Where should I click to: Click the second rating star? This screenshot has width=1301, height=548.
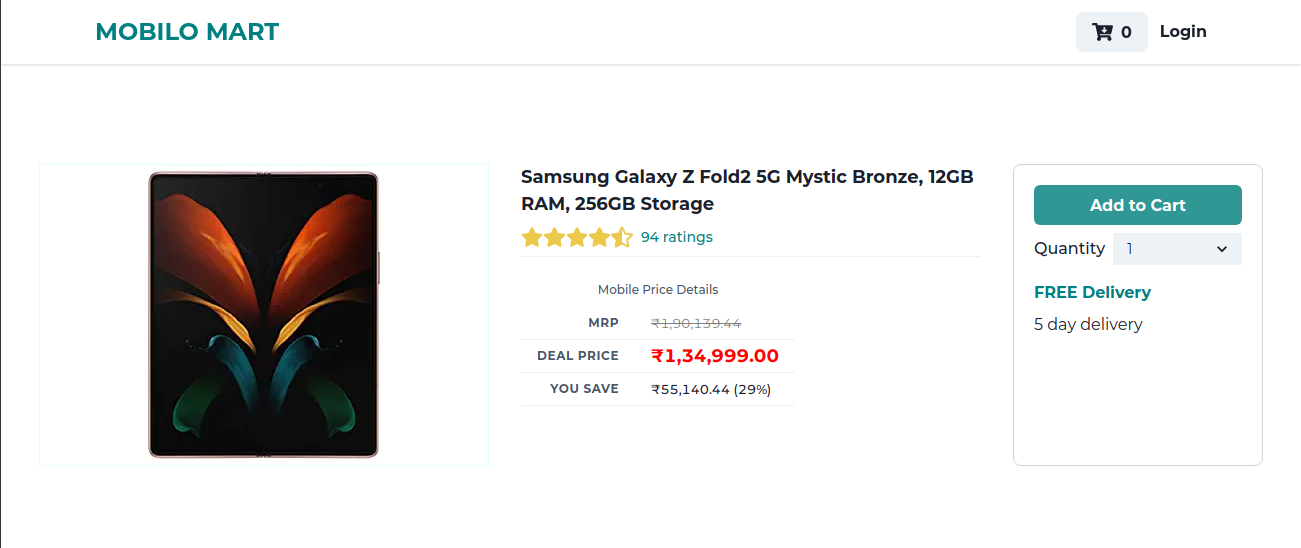(x=554, y=238)
